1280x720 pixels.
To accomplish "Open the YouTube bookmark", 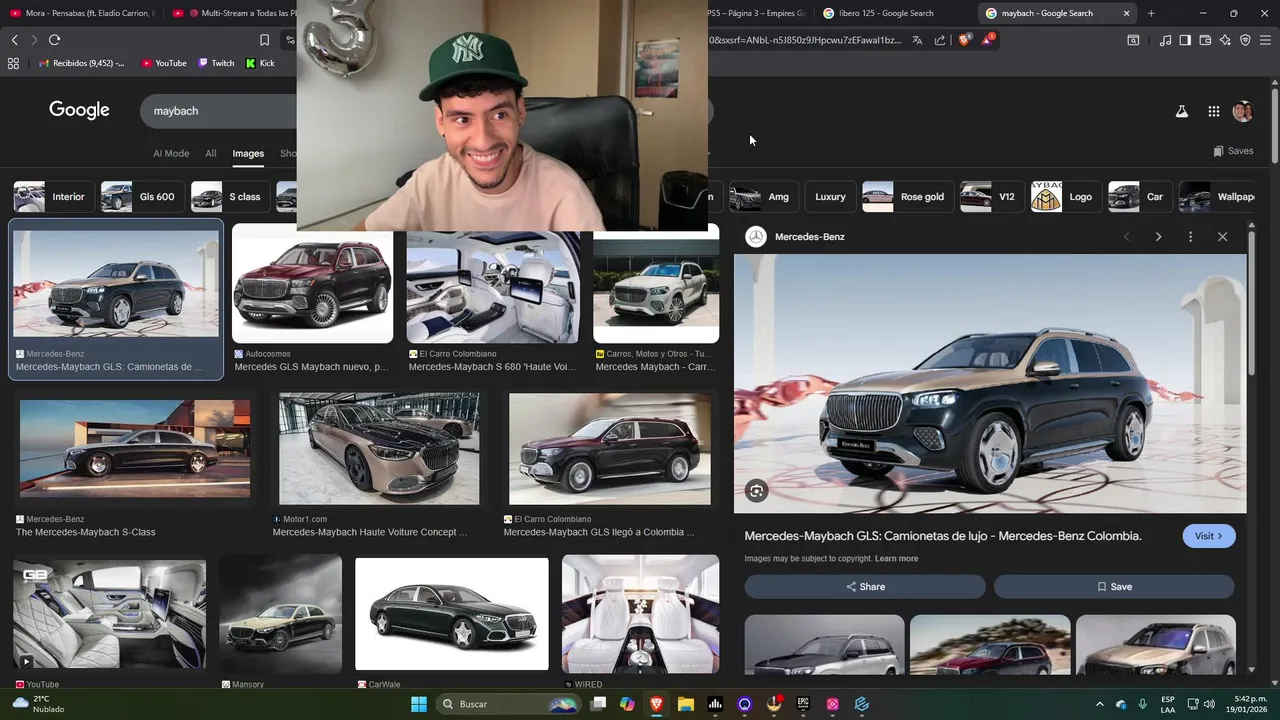I will coord(164,63).
